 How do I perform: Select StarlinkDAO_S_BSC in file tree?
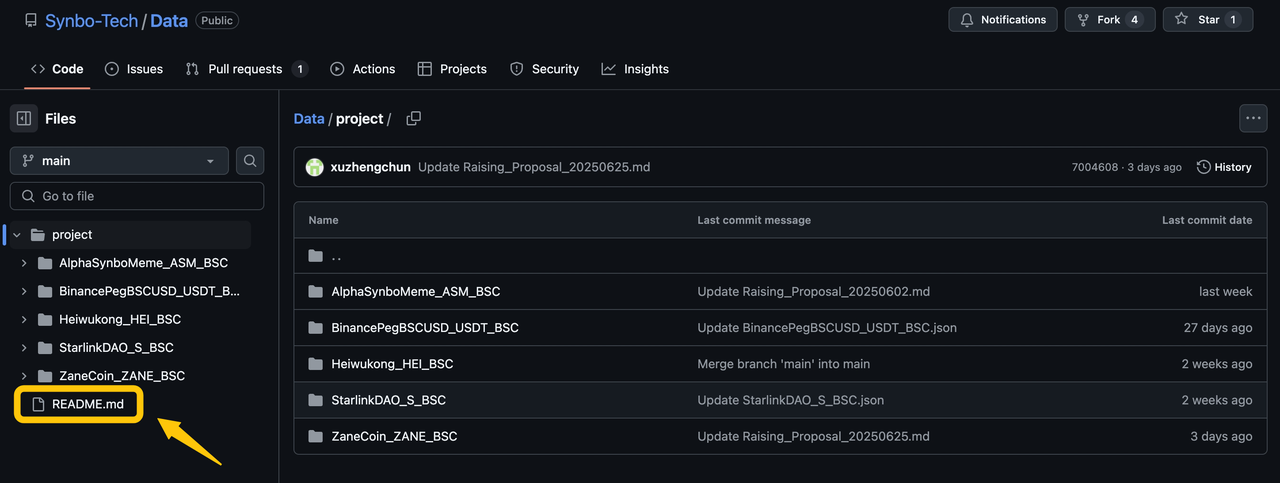[116, 347]
